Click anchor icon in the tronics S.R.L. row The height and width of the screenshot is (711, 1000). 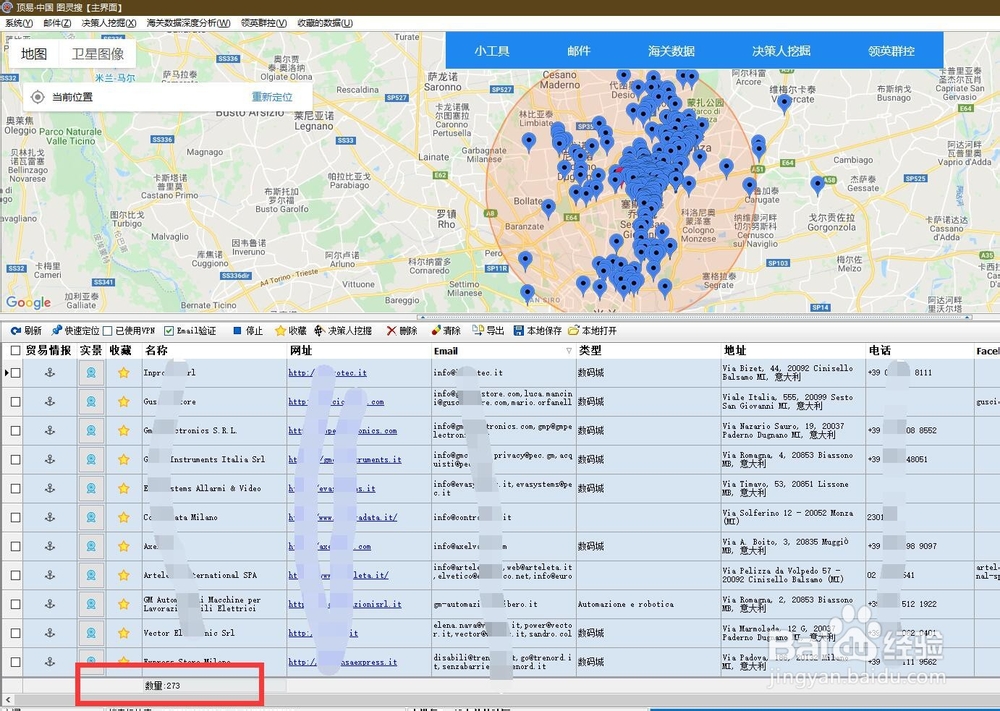coord(50,430)
